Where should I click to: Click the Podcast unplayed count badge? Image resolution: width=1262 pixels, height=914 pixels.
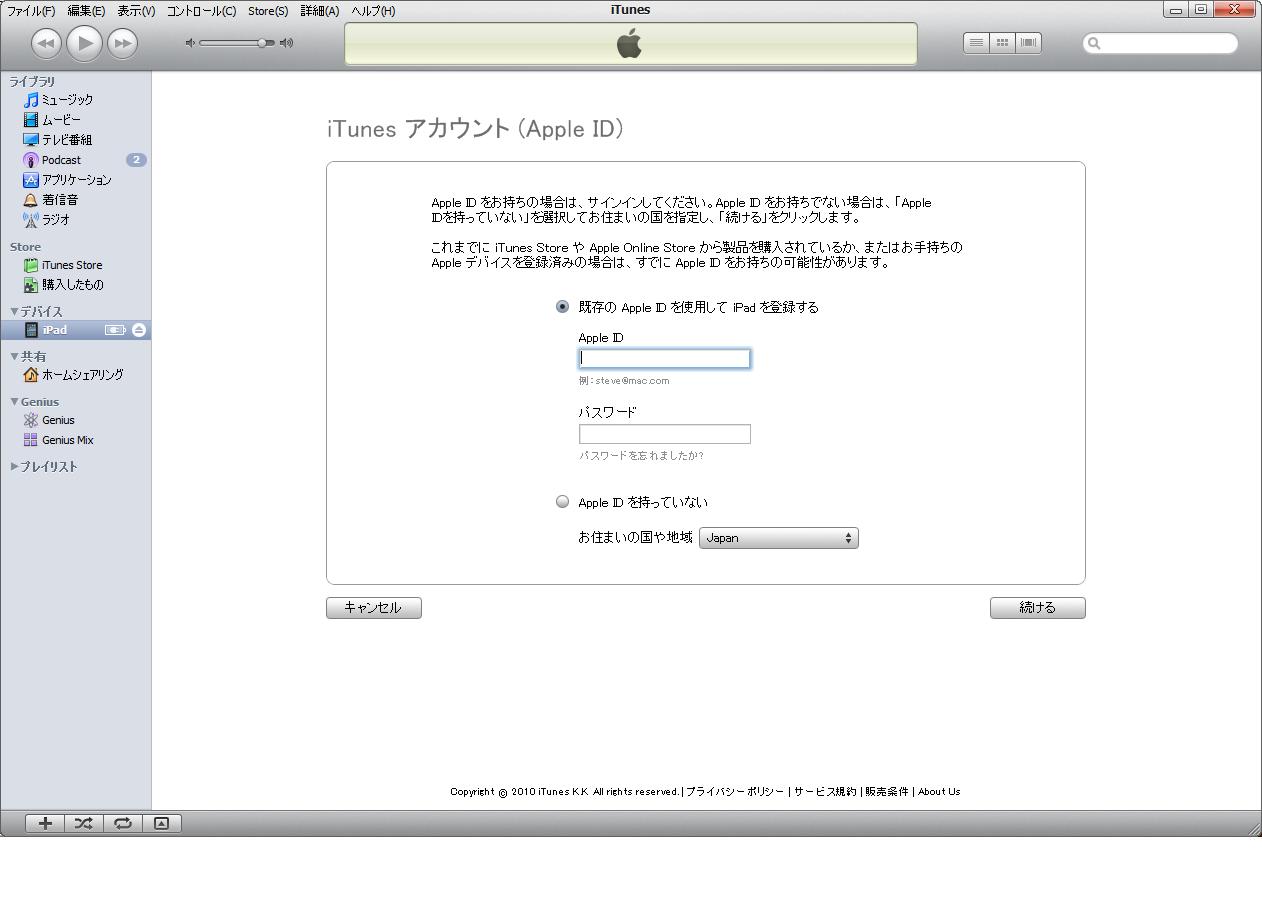pyautogui.click(x=136, y=160)
